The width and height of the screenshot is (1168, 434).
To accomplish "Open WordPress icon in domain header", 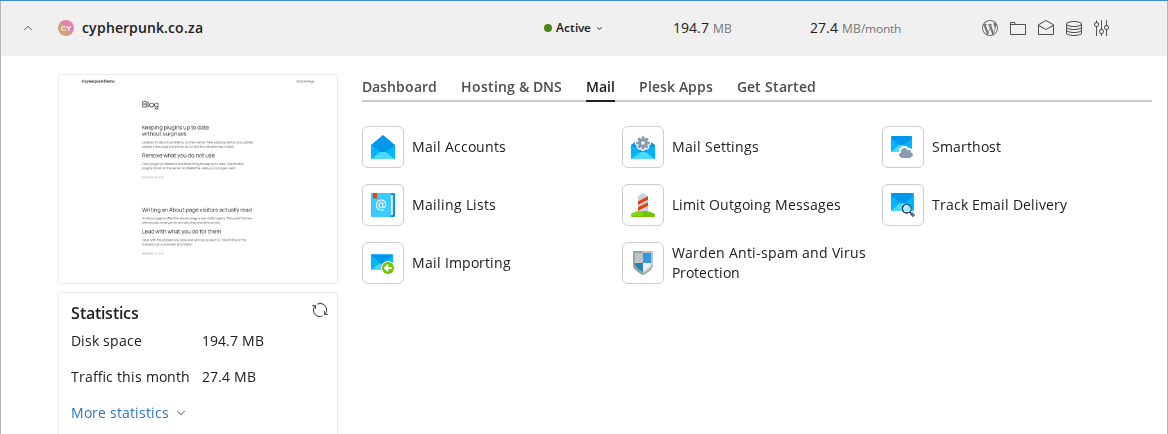I will click(989, 28).
